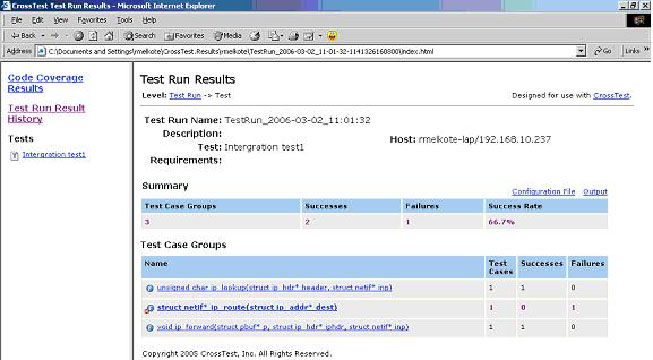This screenshot has height=360, width=653.
Task: Click the status icon beside ip_lookup row
Action: coord(150,288)
